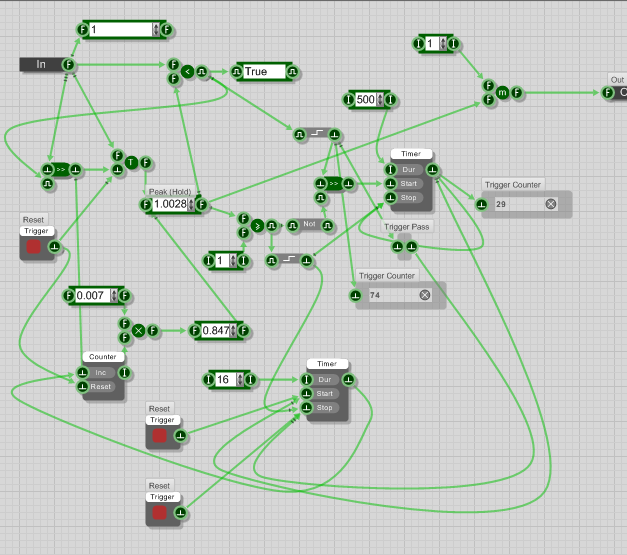Select the In input node
The height and width of the screenshot is (555, 627).
[x=41, y=65]
